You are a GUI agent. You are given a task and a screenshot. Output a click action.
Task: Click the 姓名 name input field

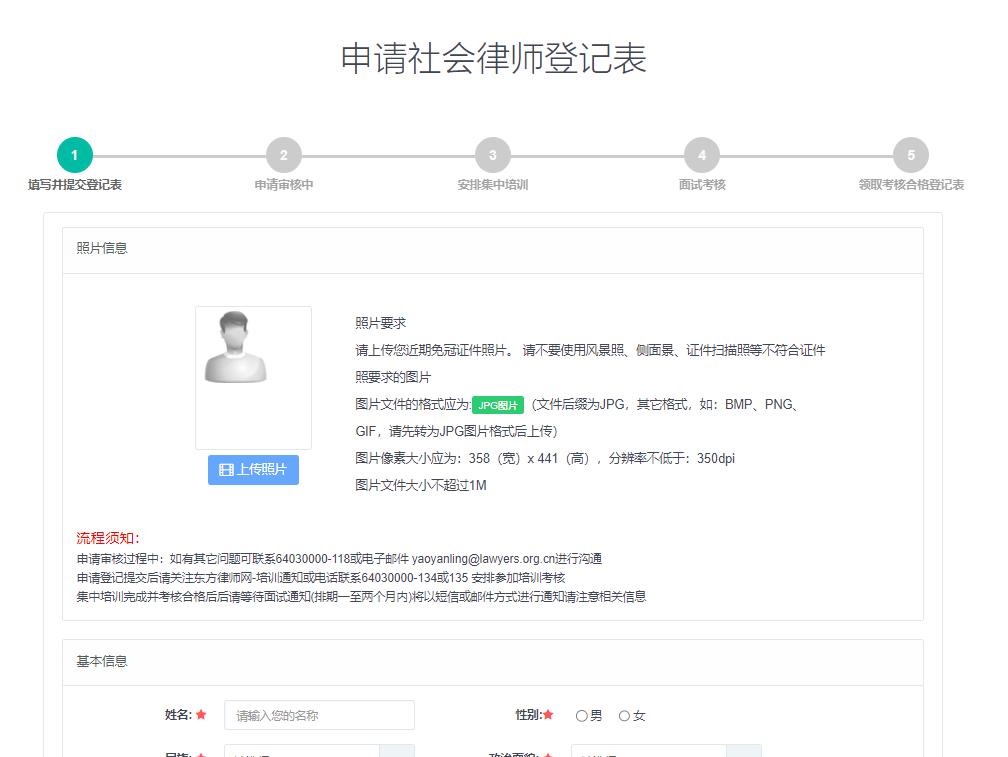coord(319,715)
